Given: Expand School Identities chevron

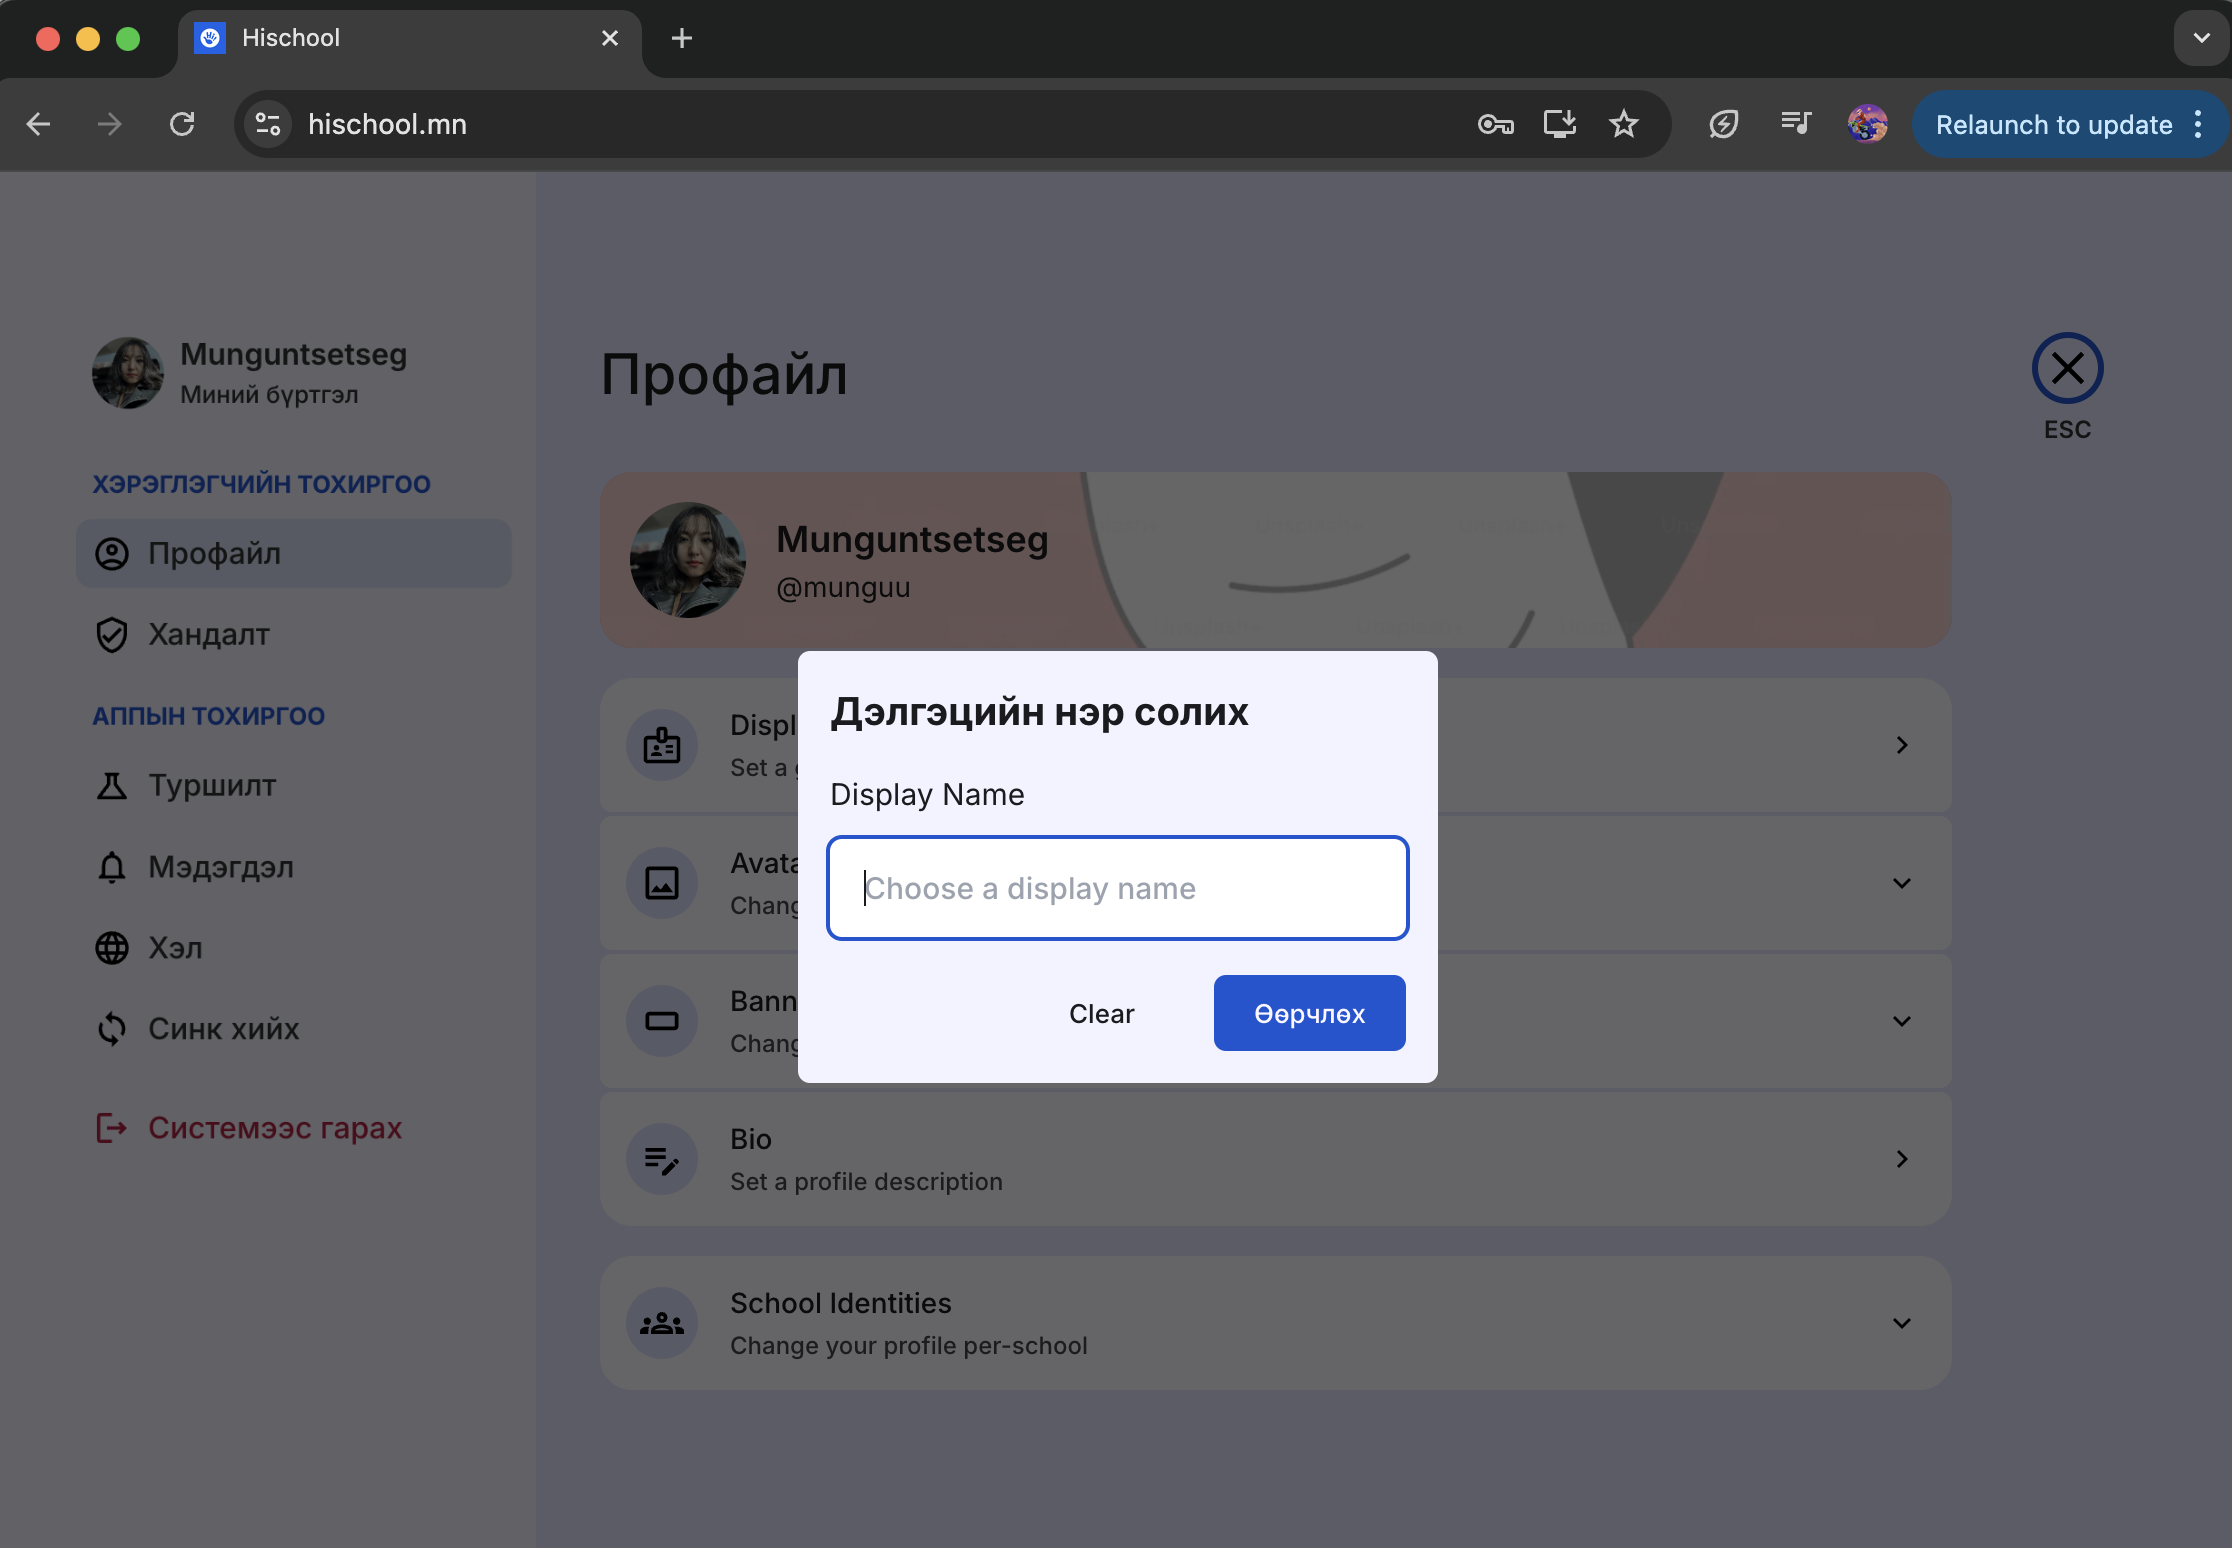Looking at the screenshot, I should coord(1902,1323).
